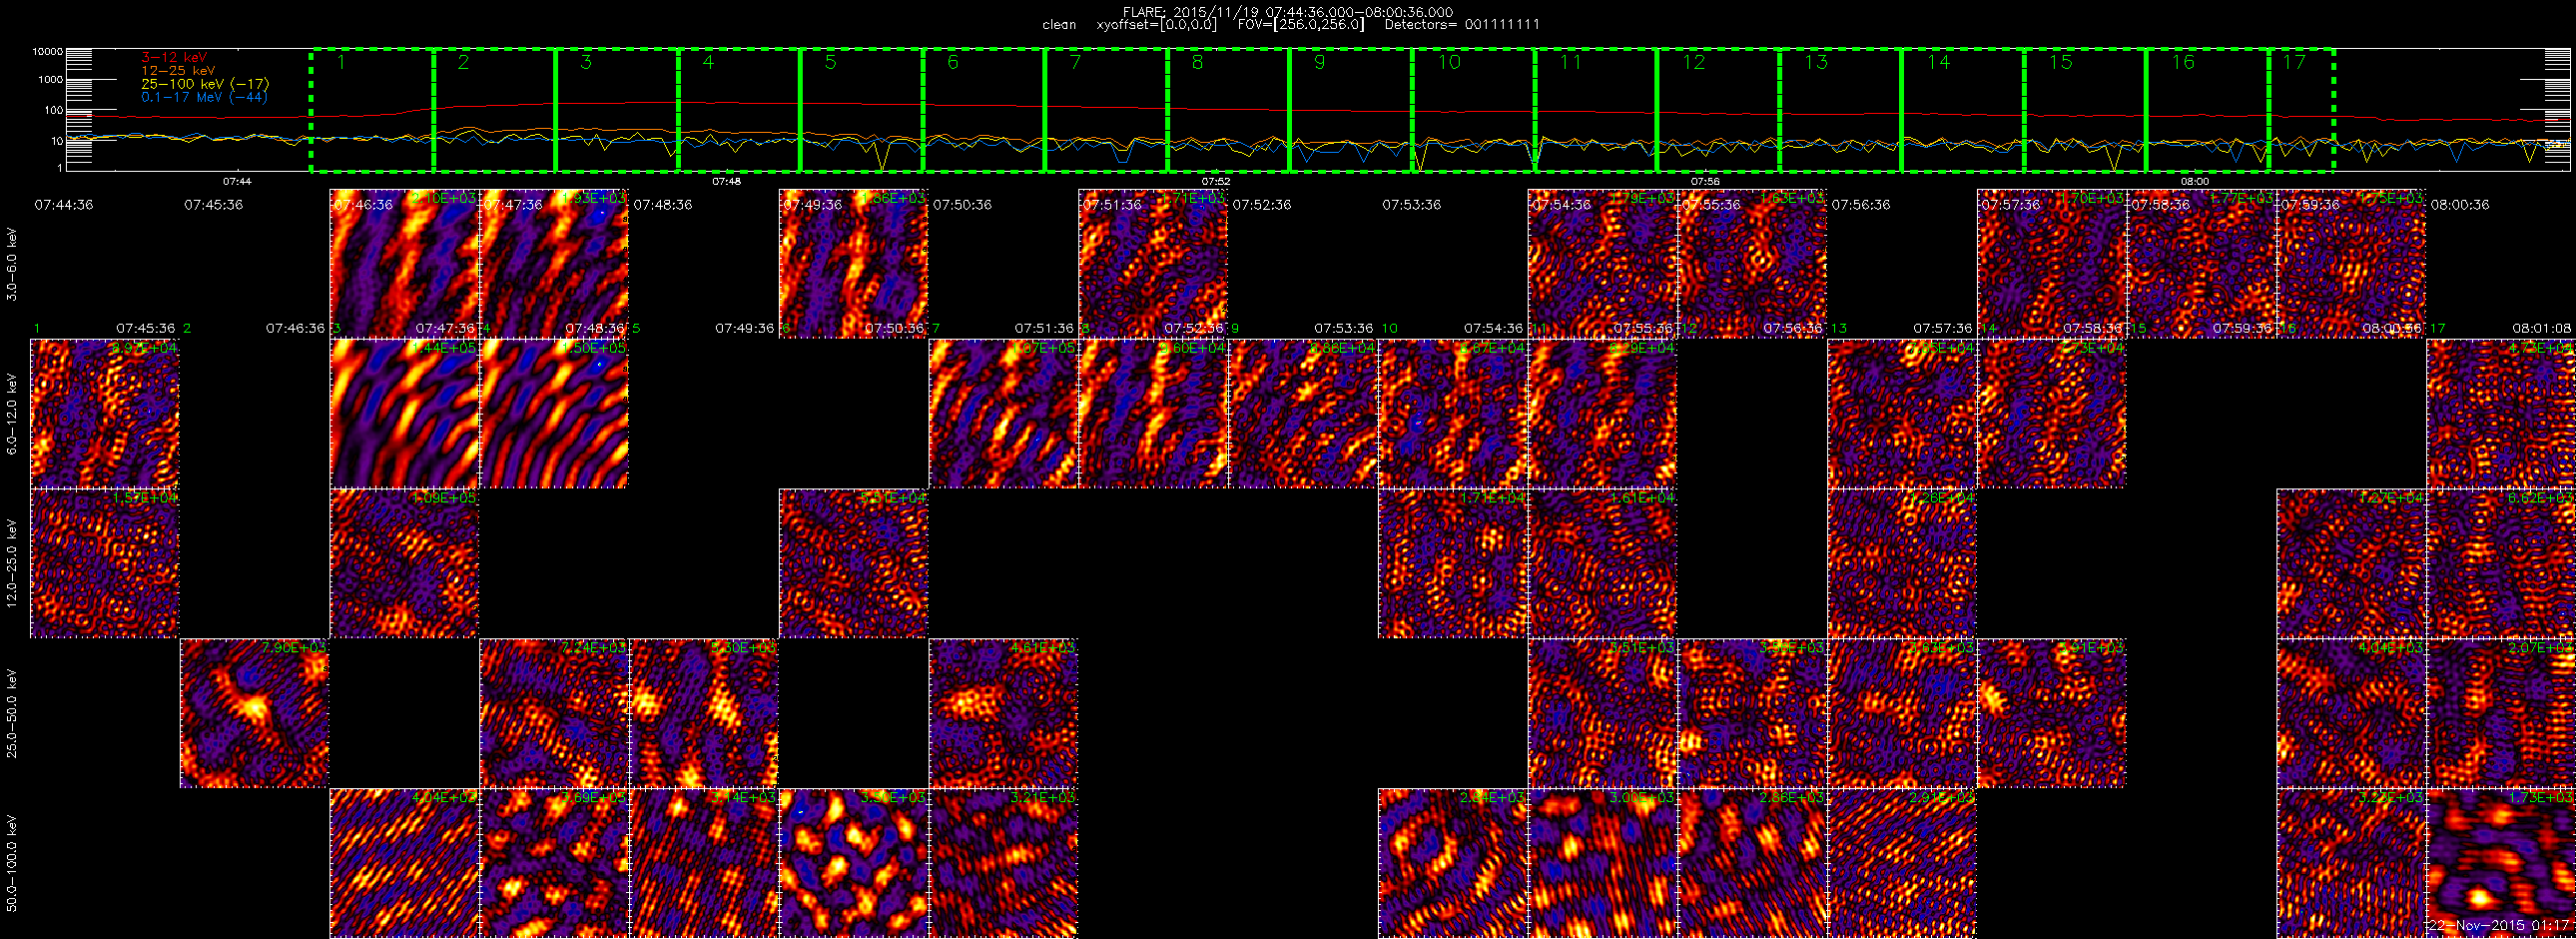The width and height of the screenshot is (2576, 939).
Task: View the 25.0-50.0 keV image labeled 4.61E+03
Action: (1004, 713)
